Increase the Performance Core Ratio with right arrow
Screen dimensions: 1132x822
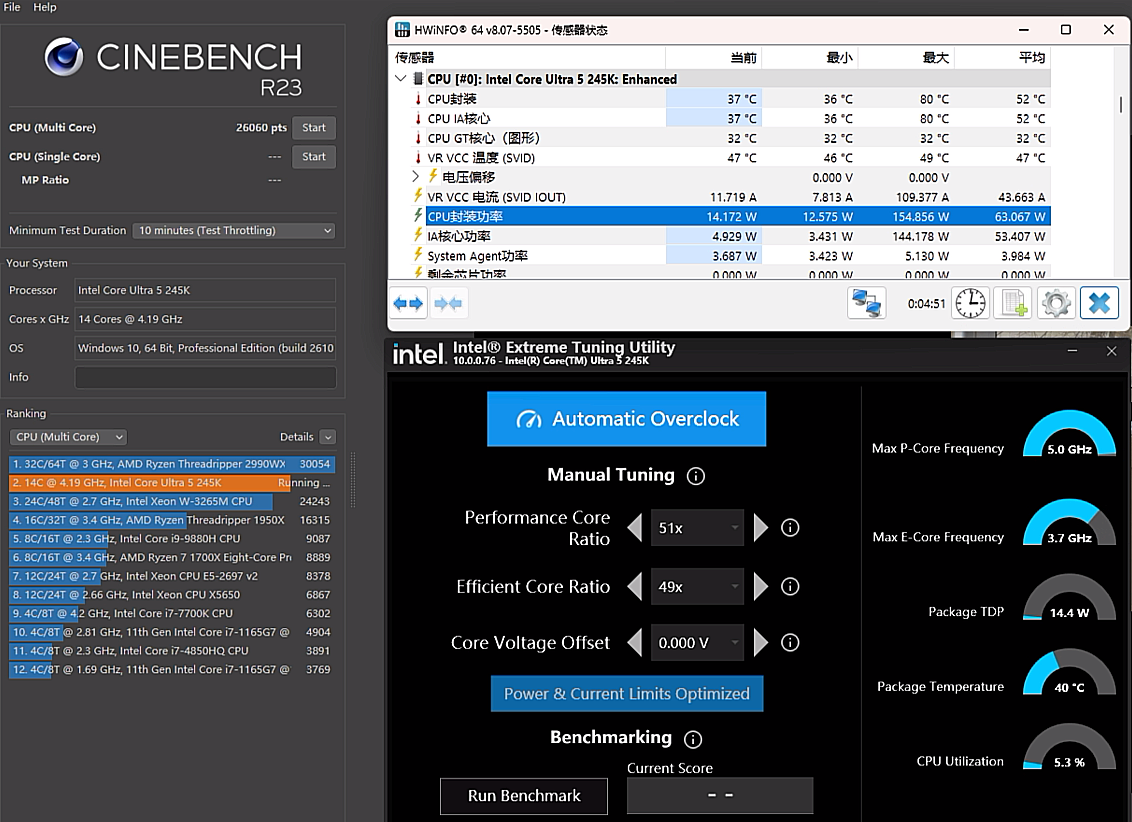(x=762, y=528)
